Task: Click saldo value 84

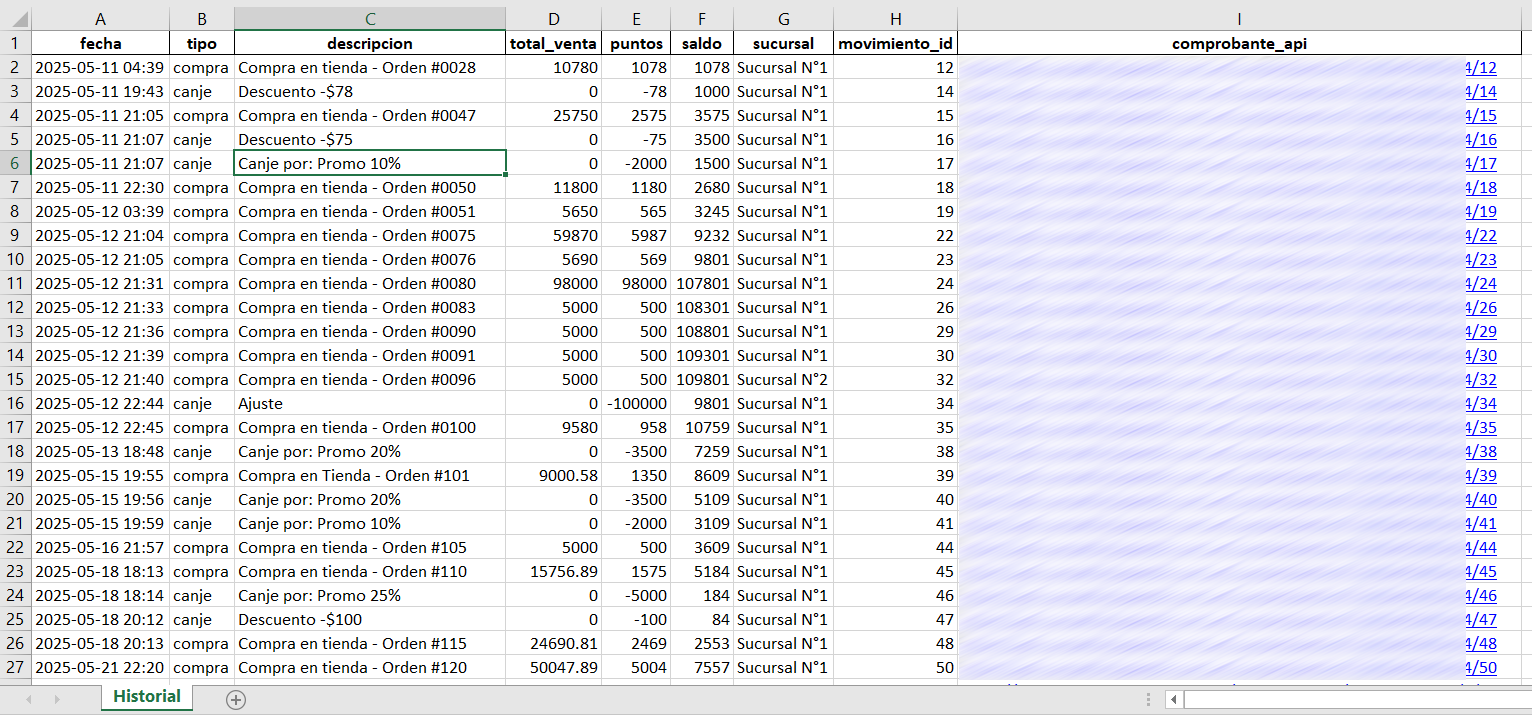Action: 702,620
